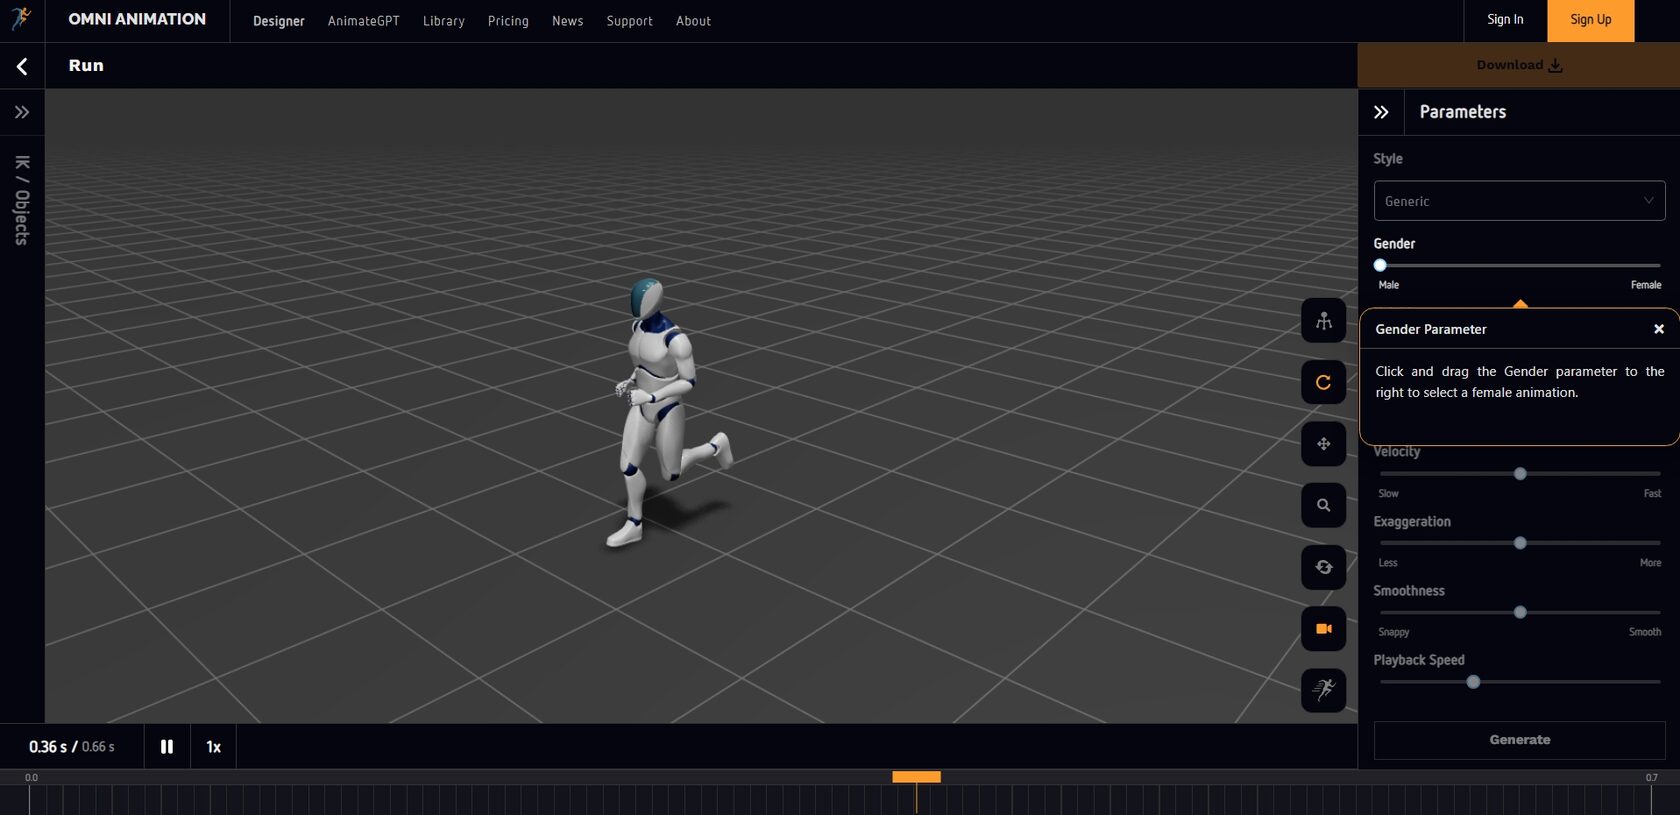1680x815 pixels.
Task: Click the Exaggeration slider handle
Action: point(1520,543)
